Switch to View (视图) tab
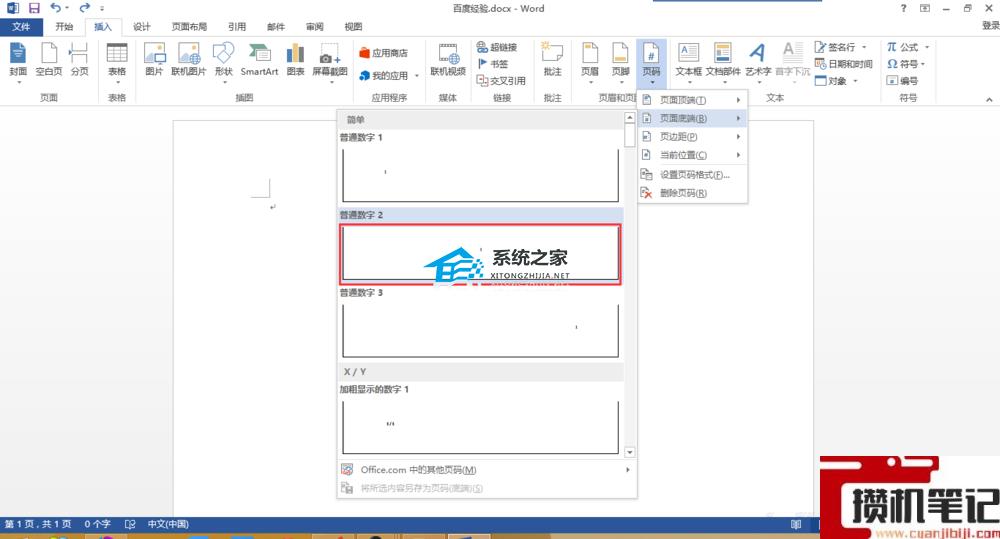Viewport: 1000px width, 539px height. click(x=353, y=27)
